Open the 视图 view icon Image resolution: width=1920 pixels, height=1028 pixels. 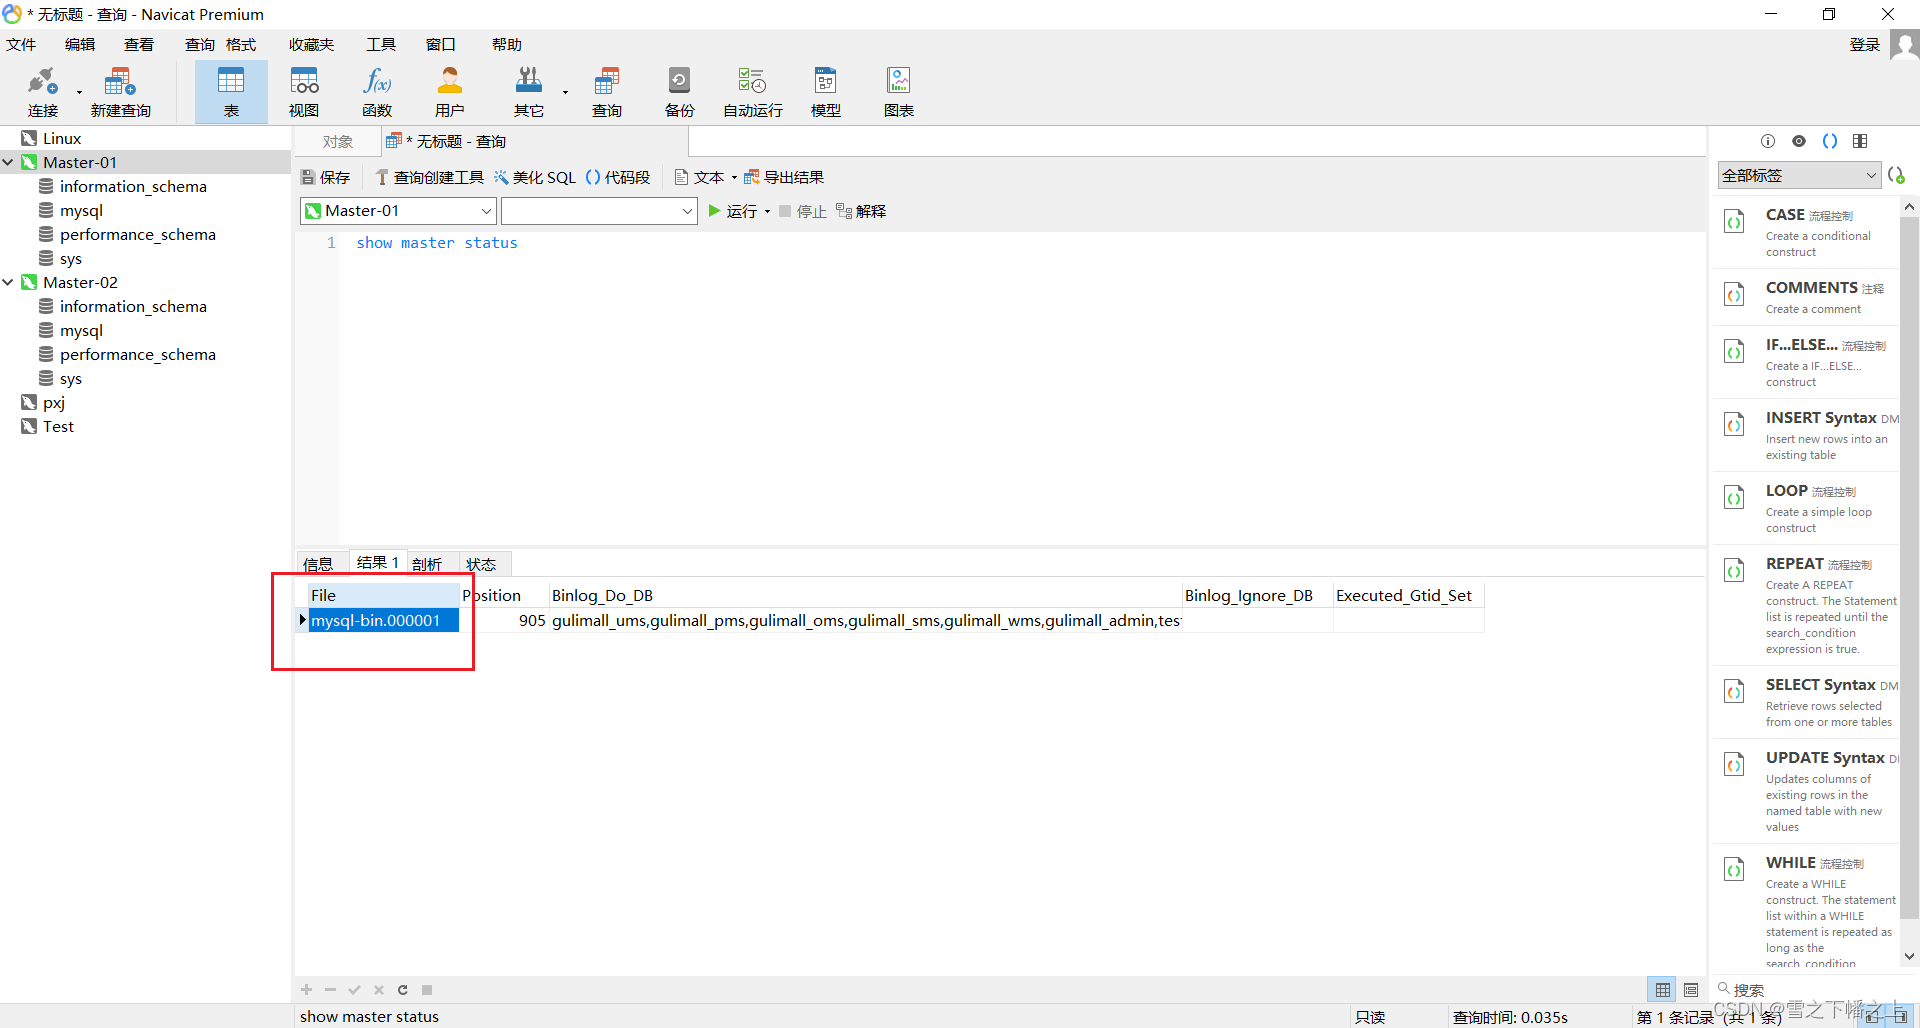click(304, 92)
